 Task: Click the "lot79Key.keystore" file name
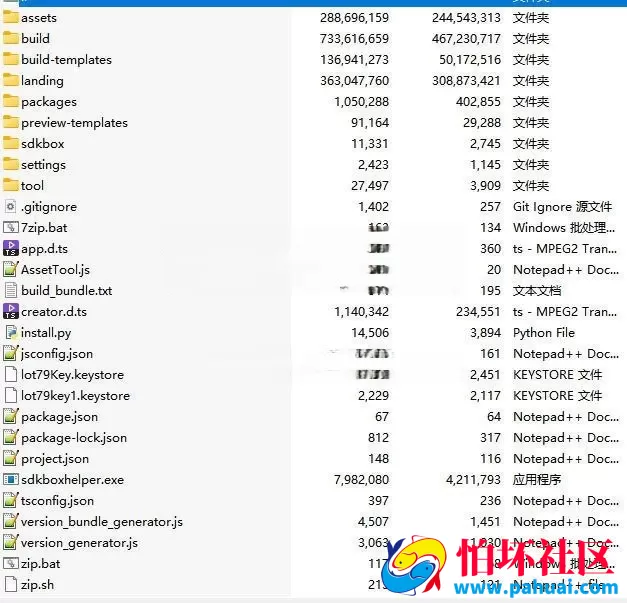coord(72,375)
